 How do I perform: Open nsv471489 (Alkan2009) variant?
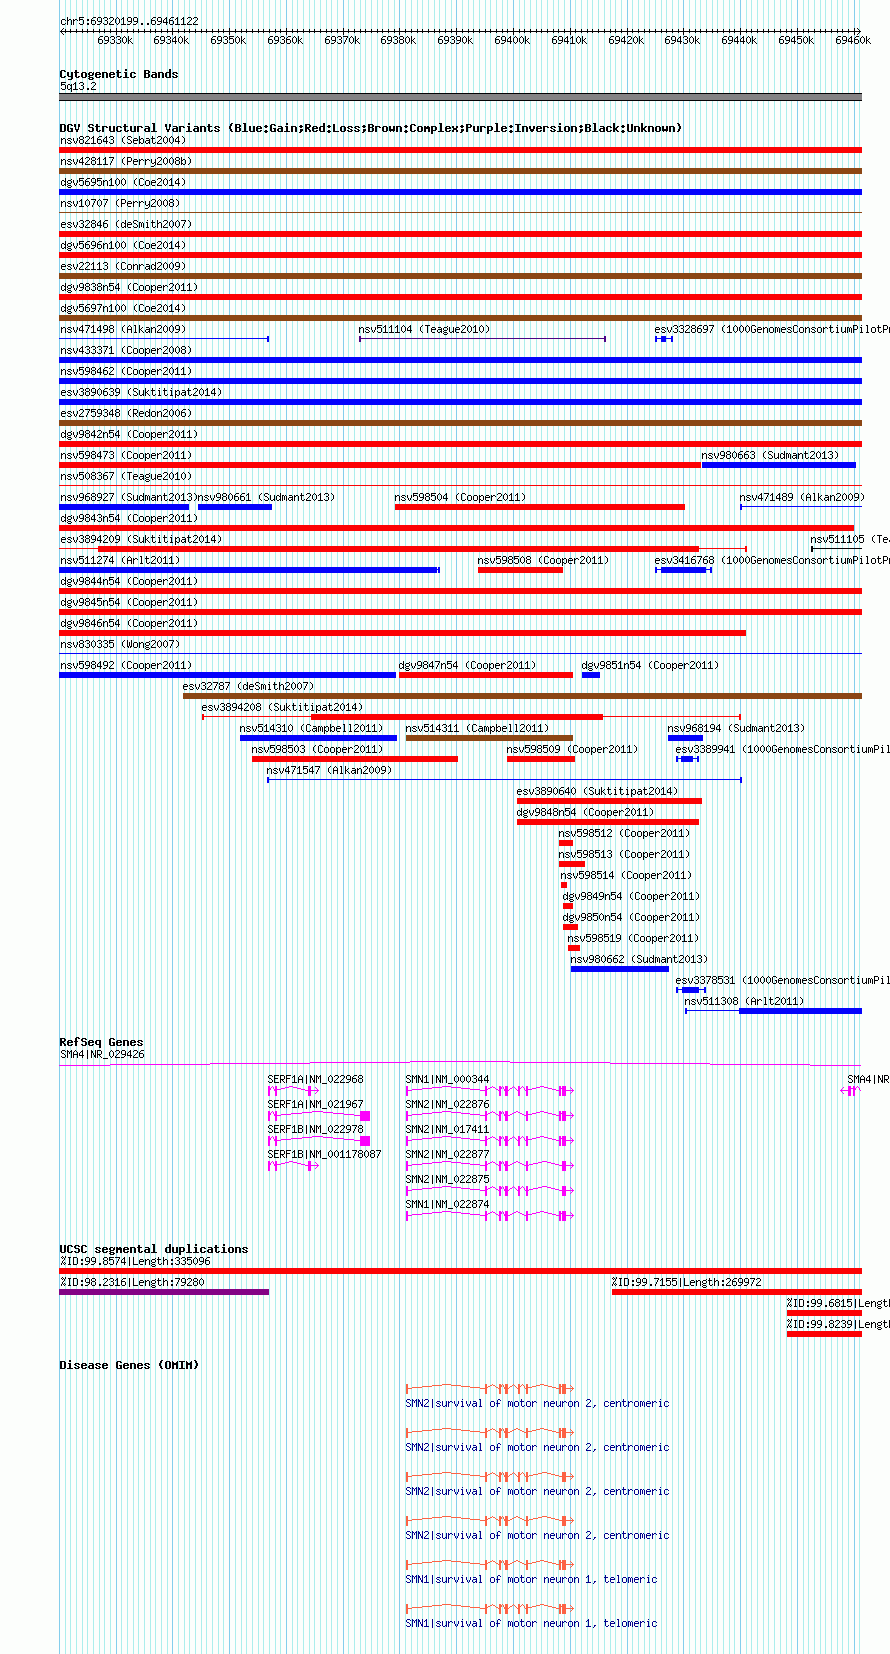(x=802, y=497)
